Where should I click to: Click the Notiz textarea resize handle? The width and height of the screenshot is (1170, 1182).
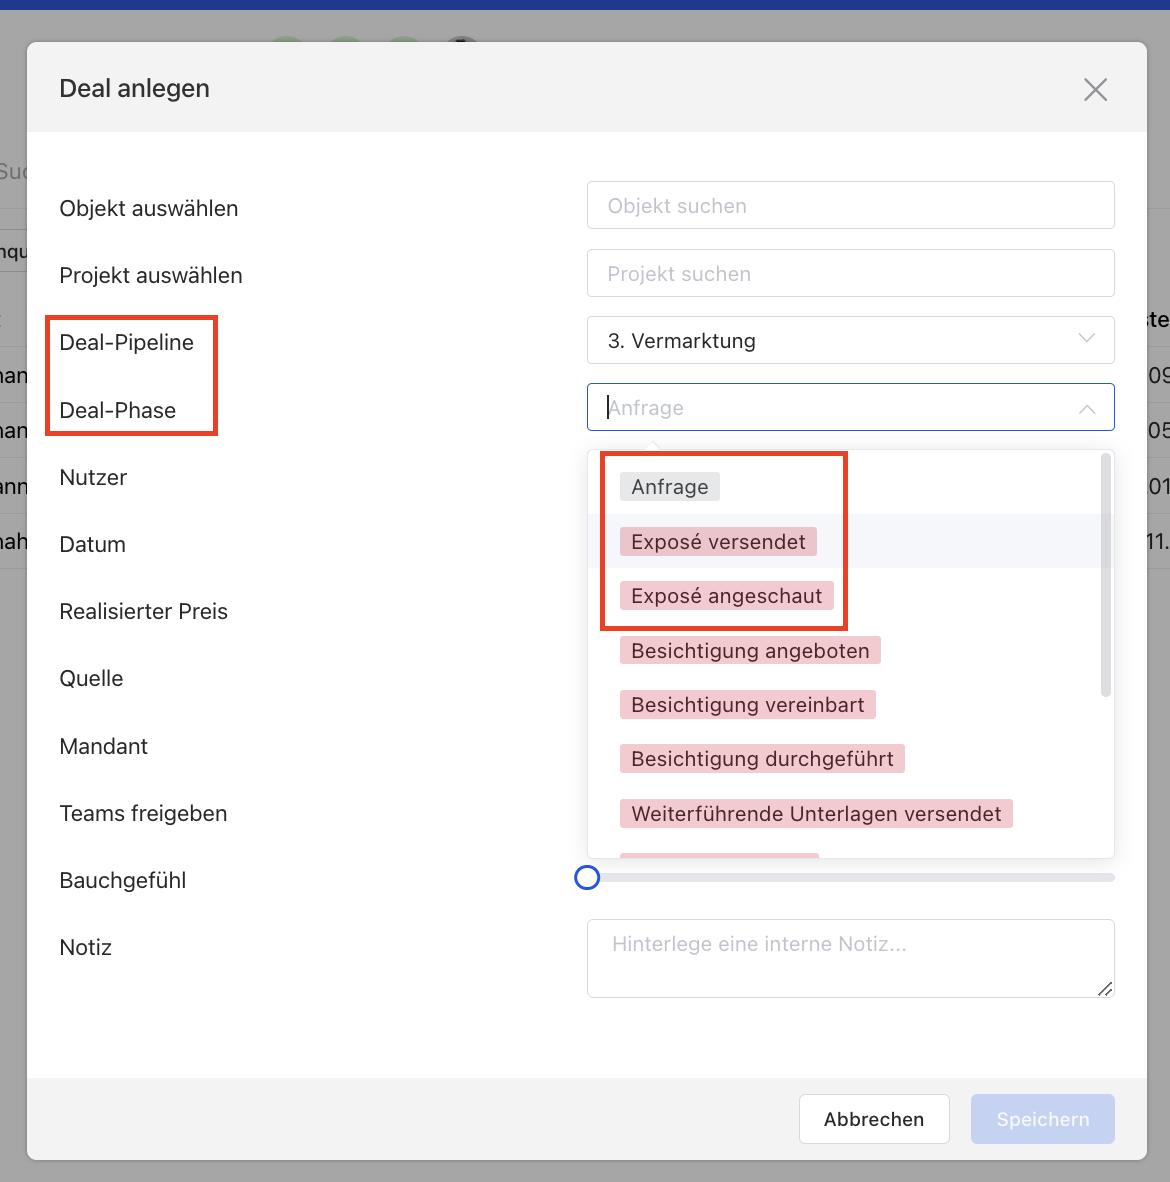click(x=1104, y=989)
